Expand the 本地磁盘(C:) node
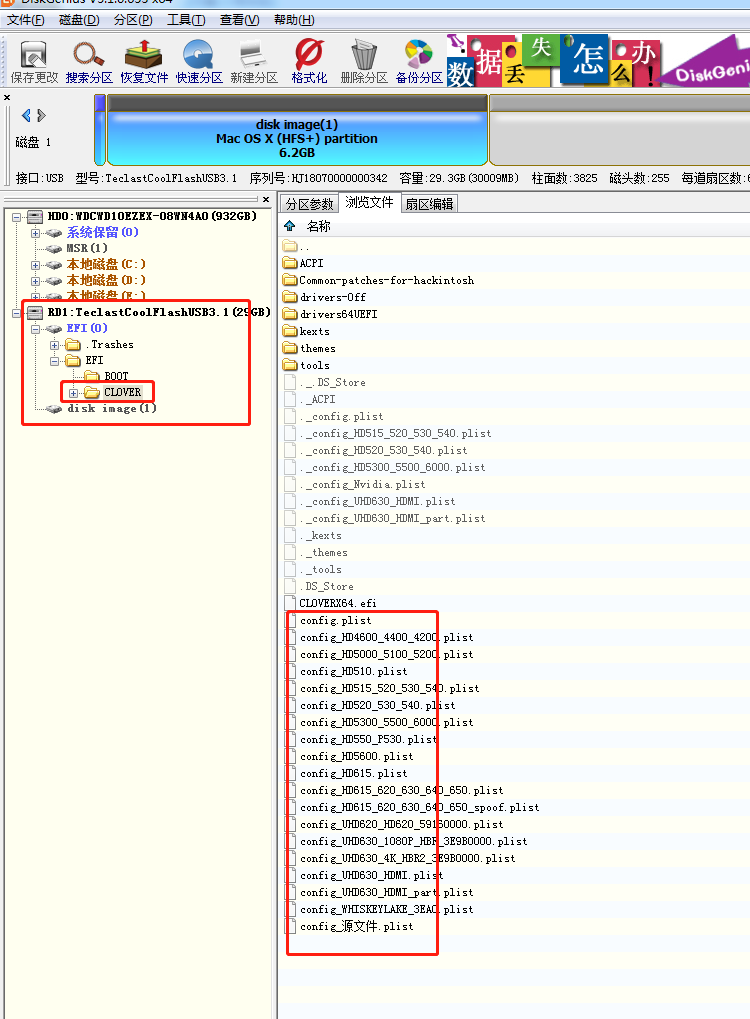Viewport: 750px width, 1019px height. click(35, 265)
